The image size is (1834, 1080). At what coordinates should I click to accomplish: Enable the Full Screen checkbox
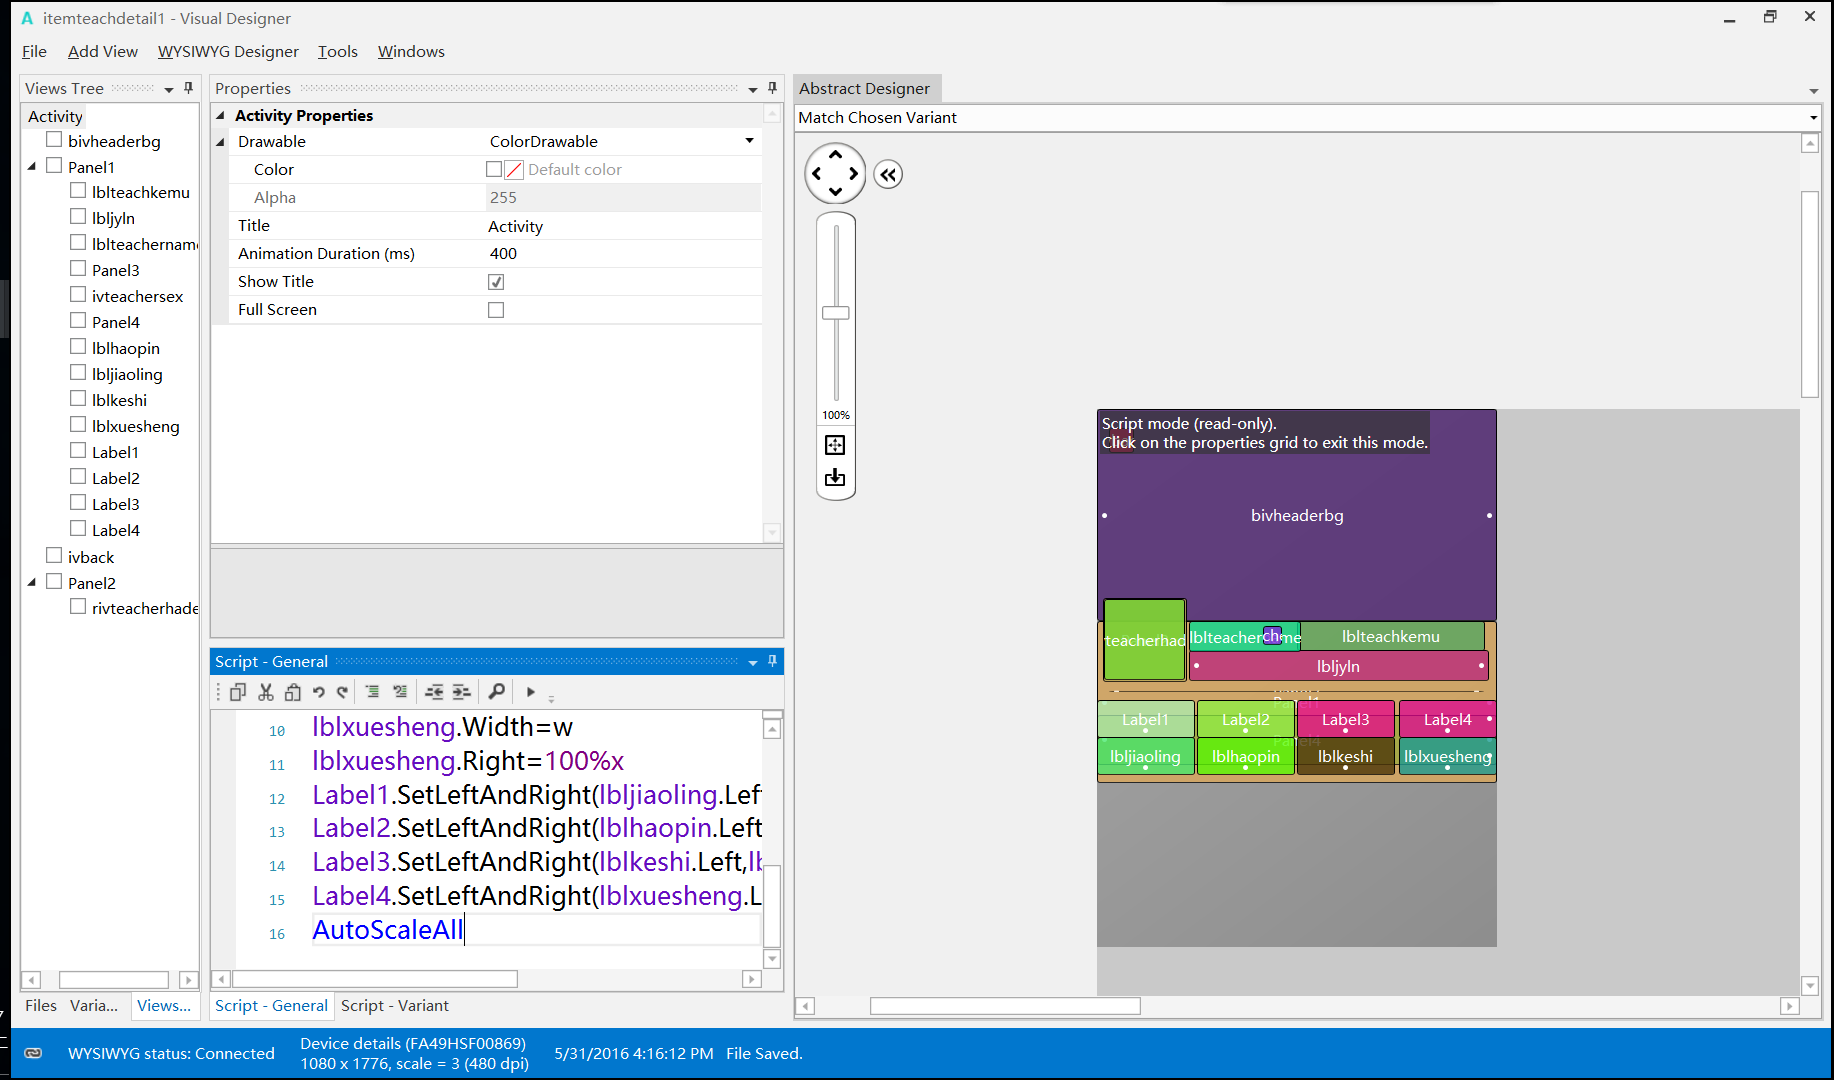496,310
